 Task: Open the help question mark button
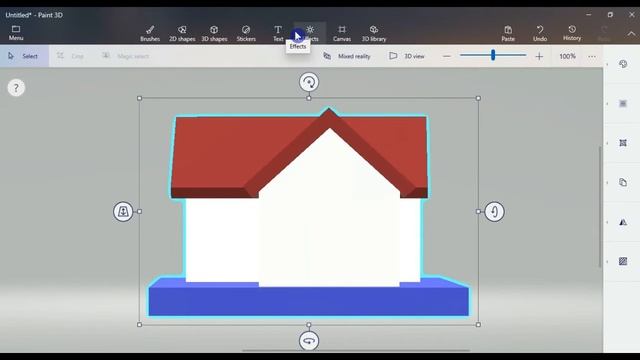click(16, 88)
